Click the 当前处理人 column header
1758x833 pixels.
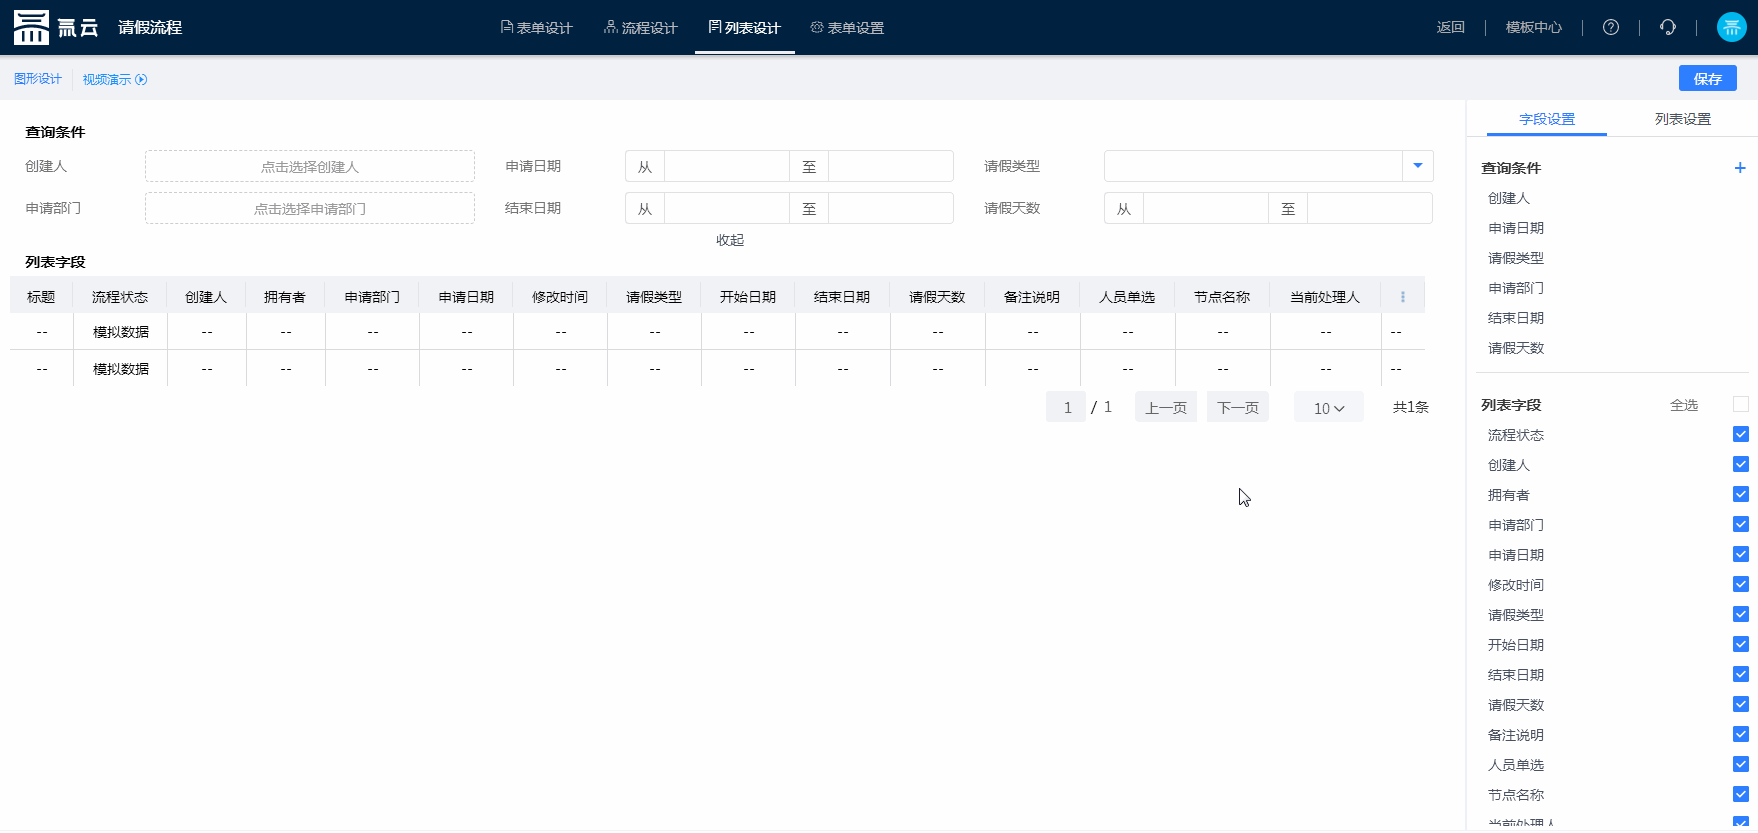pyautogui.click(x=1325, y=297)
